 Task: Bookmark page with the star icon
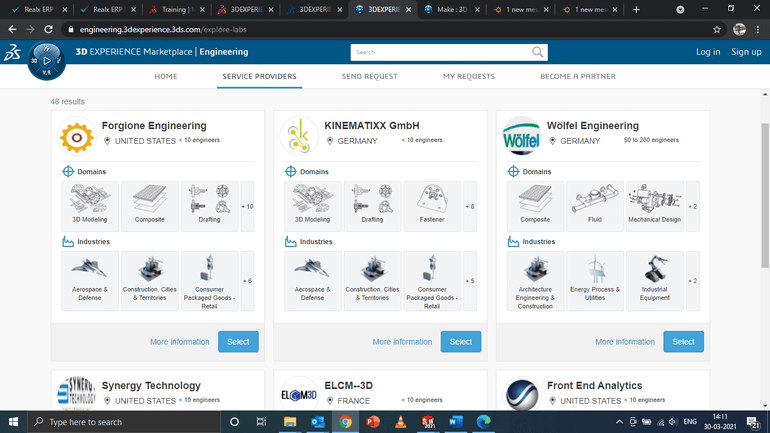point(717,29)
